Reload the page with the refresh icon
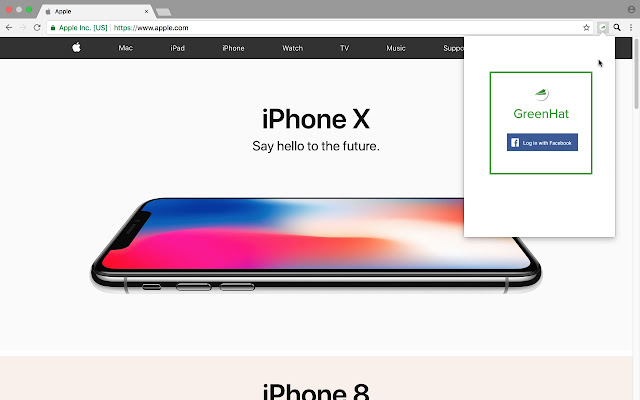640x400 pixels. (37, 28)
